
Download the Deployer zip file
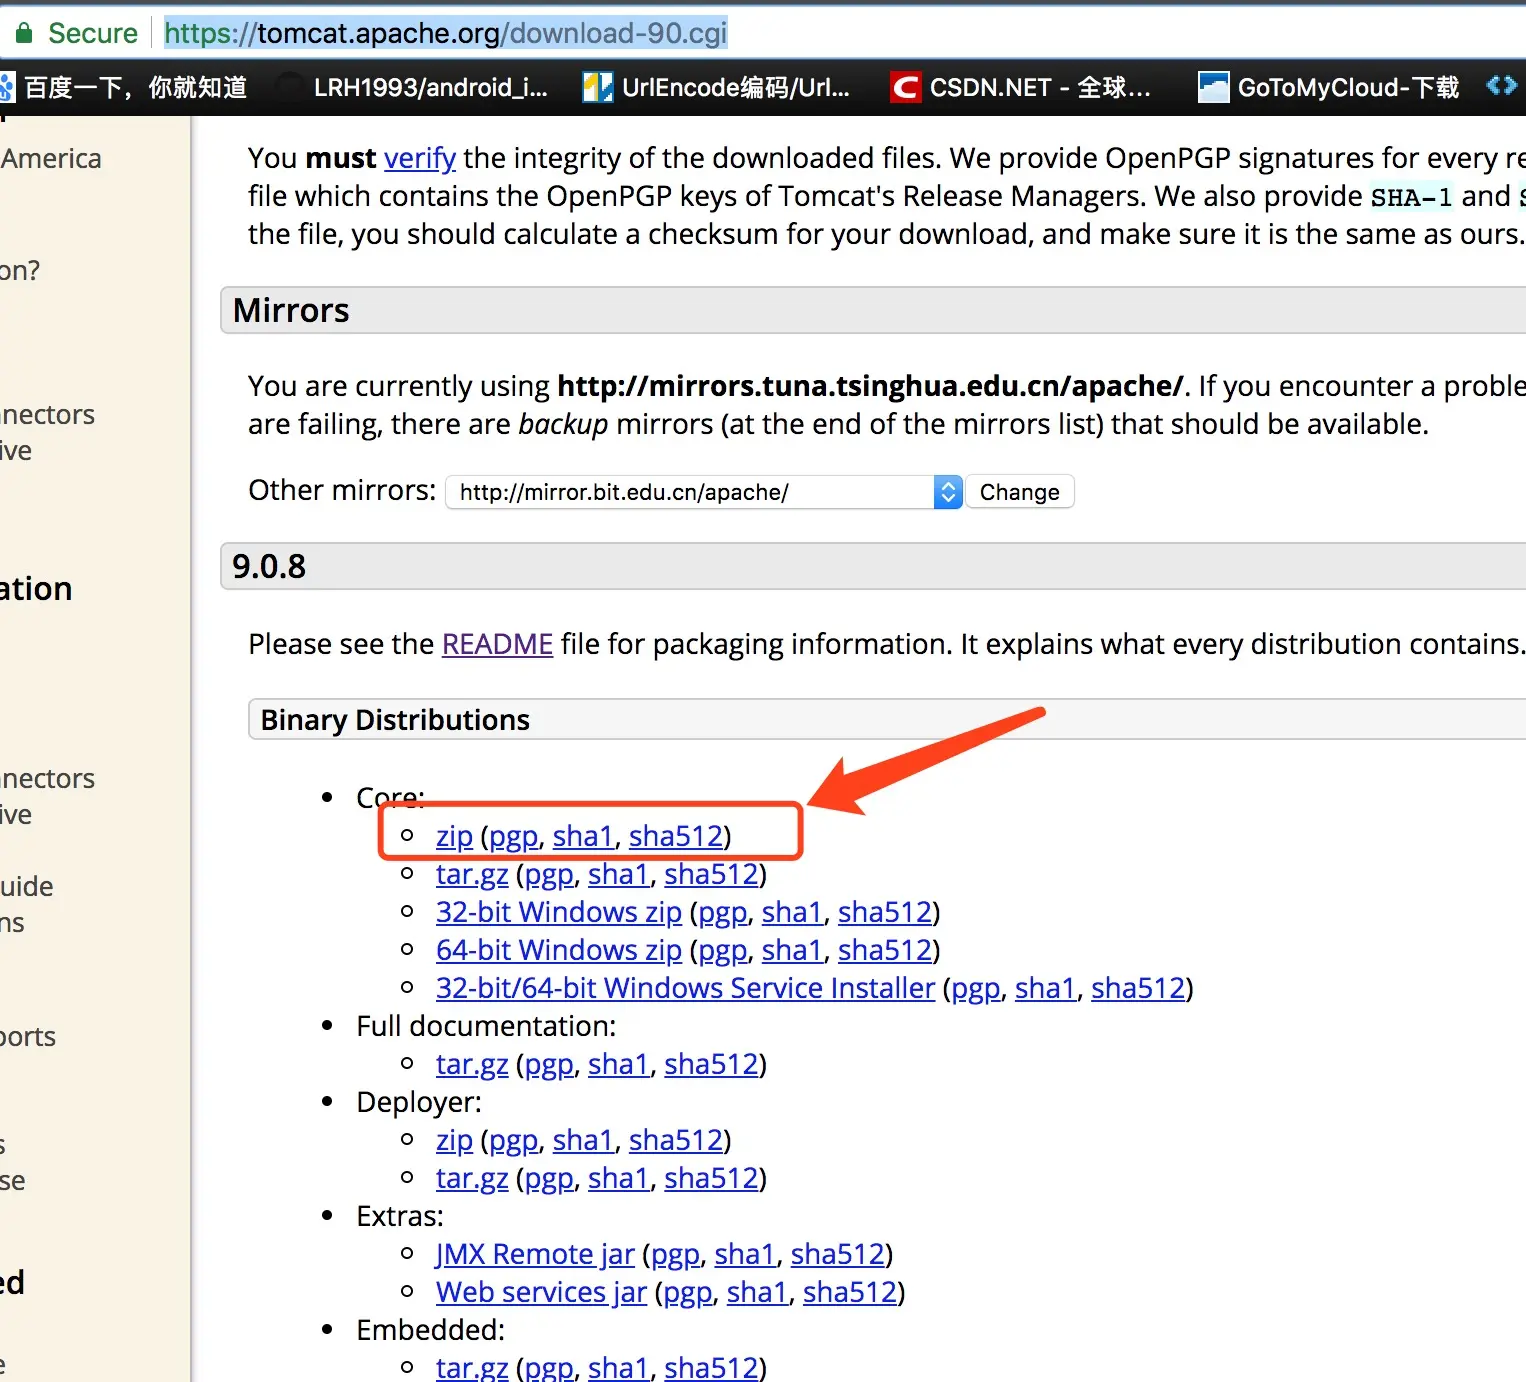454,1140
